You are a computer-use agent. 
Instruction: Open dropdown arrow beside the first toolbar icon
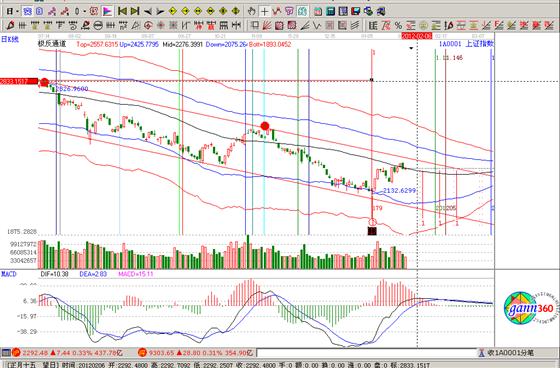point(17,11)
